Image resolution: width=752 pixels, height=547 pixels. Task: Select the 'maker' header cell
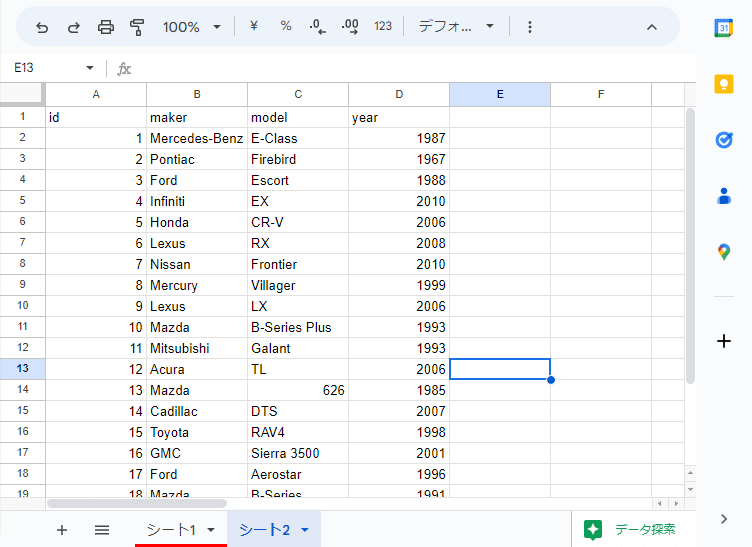[x=197, y=117]
